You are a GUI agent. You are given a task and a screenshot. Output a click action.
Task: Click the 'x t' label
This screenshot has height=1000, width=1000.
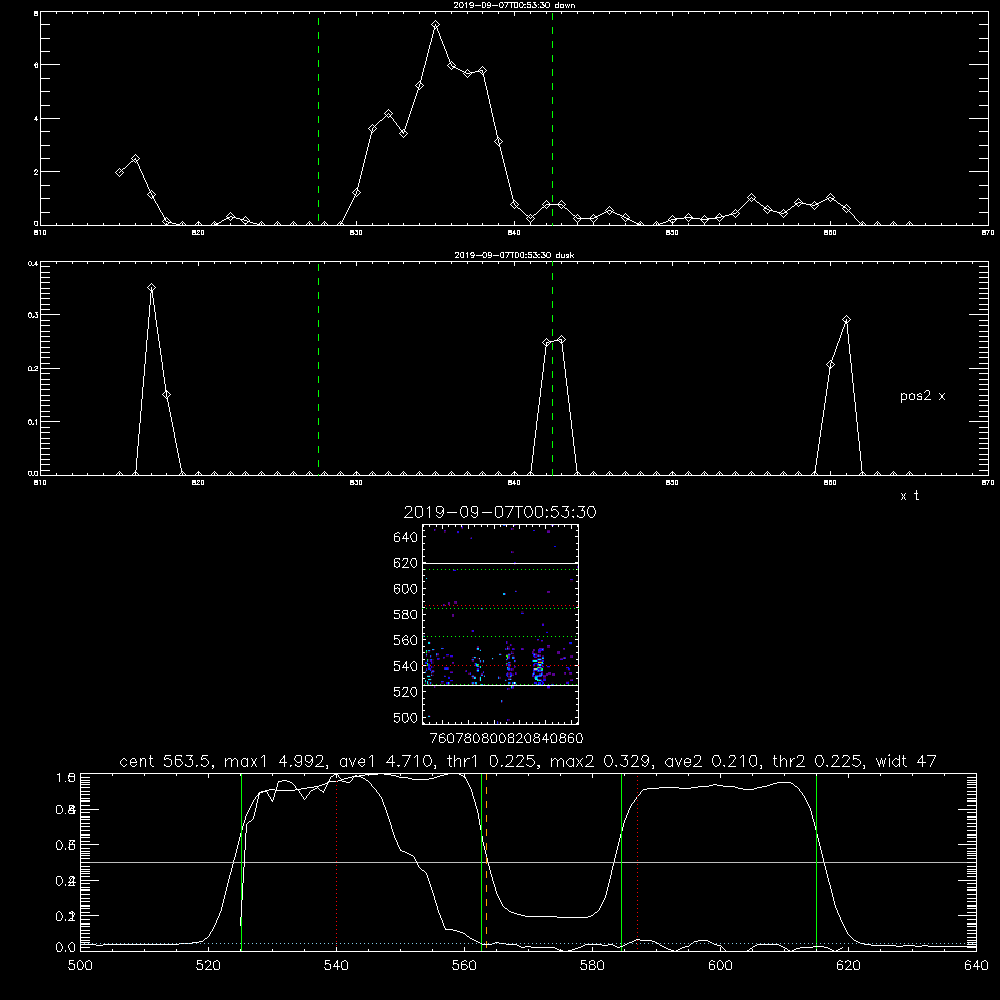click(909, 496)
